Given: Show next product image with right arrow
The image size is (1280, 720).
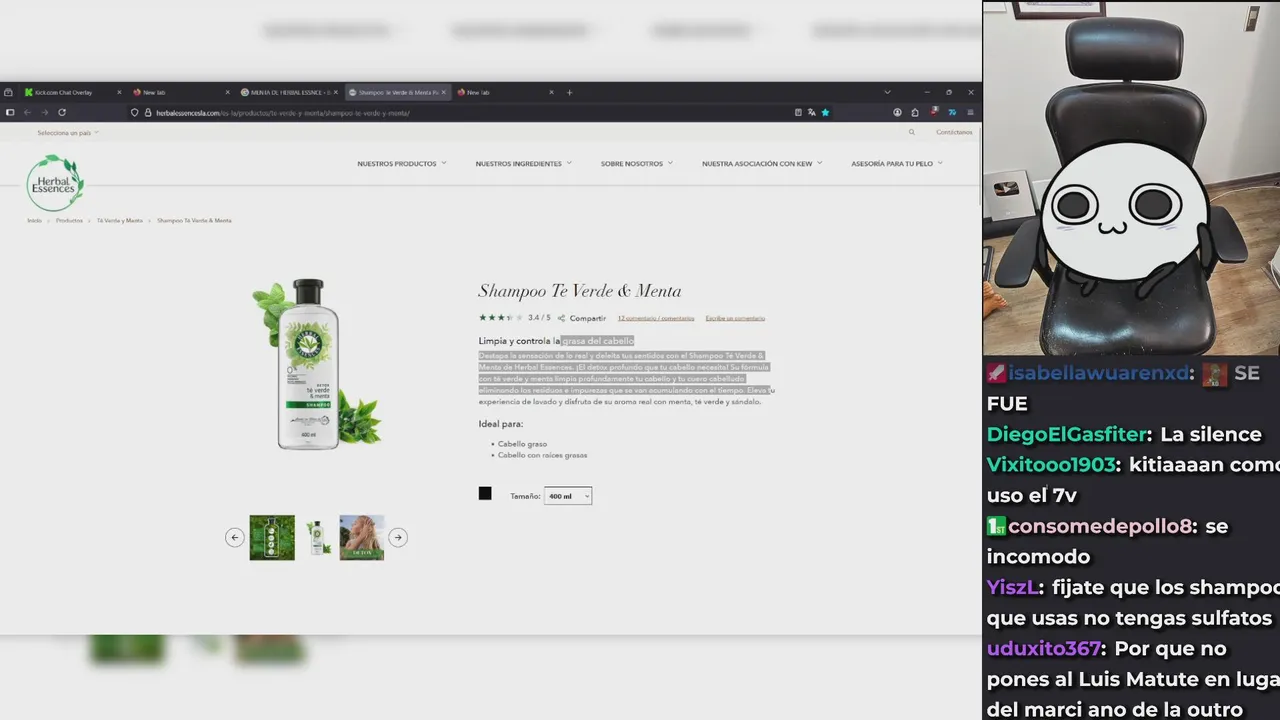Looking at the screenshot, I should coord(398,537).
